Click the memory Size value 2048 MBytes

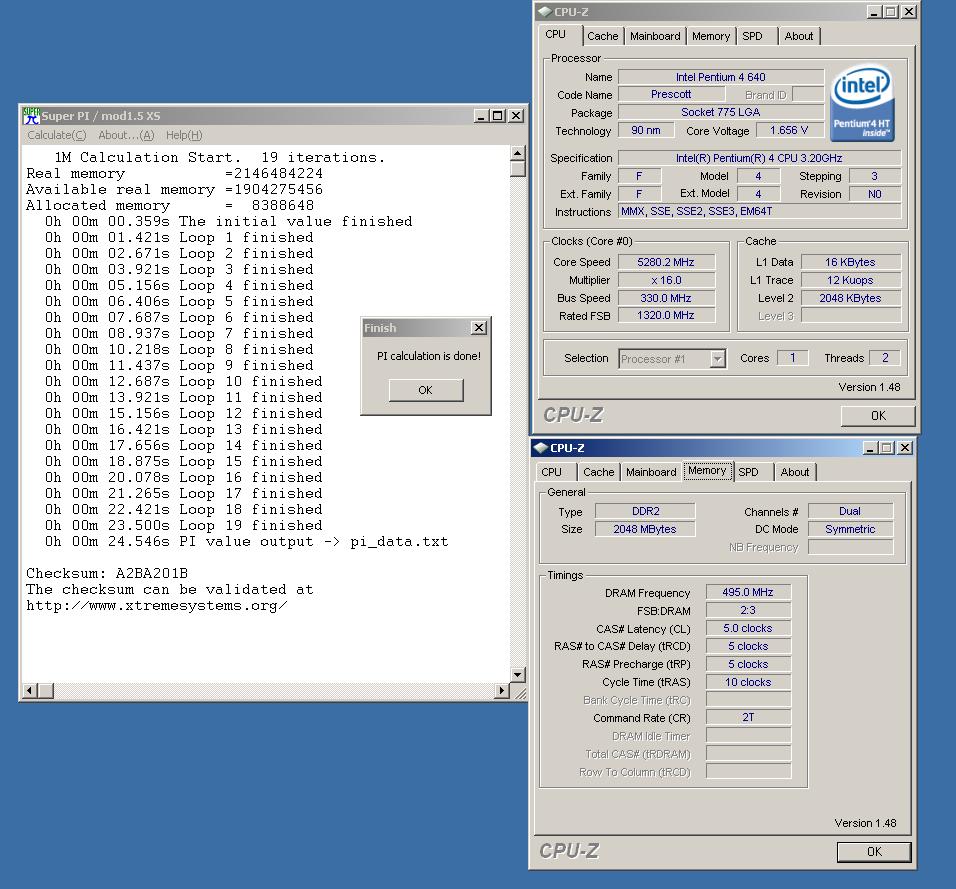tap(645, 529)
